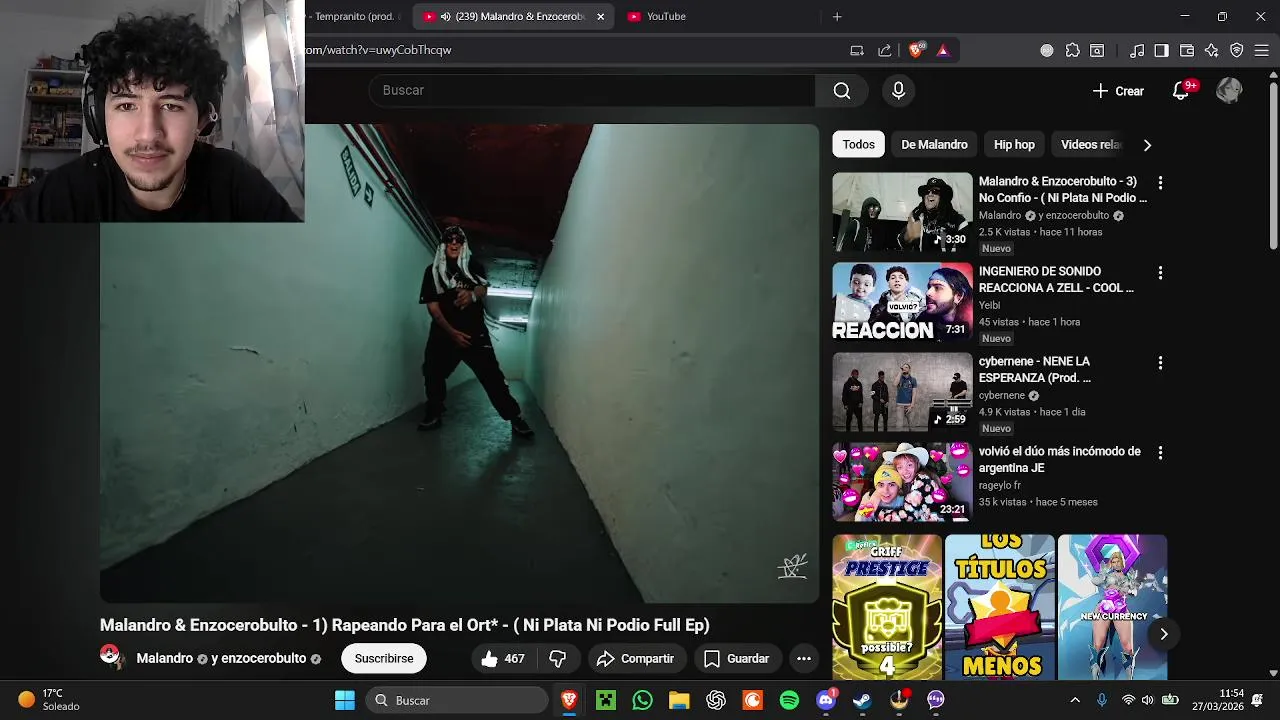Open WhatsApp from the taskbar
The width and height of the screenshot is (1280, 720).
tap(642, 700)
